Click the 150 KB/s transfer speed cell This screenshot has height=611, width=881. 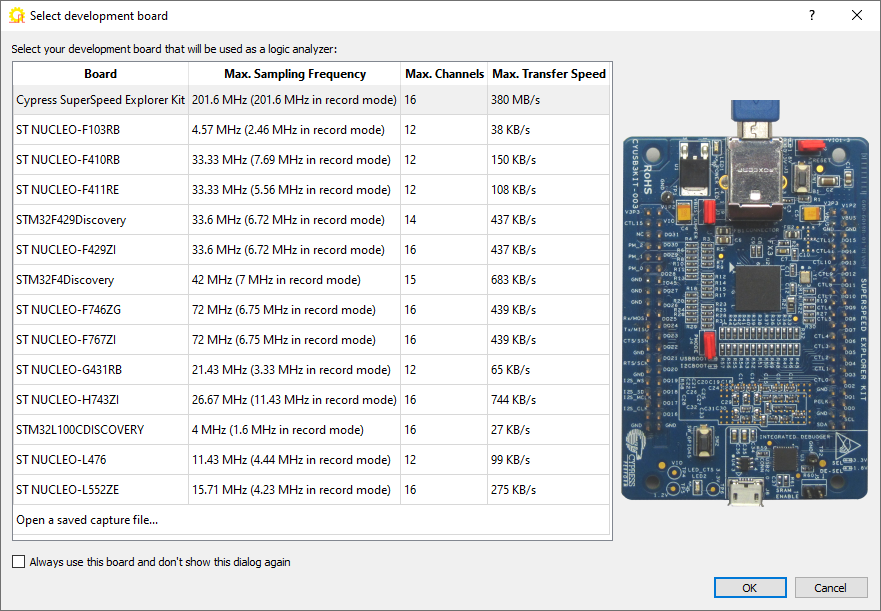point(548,160)
